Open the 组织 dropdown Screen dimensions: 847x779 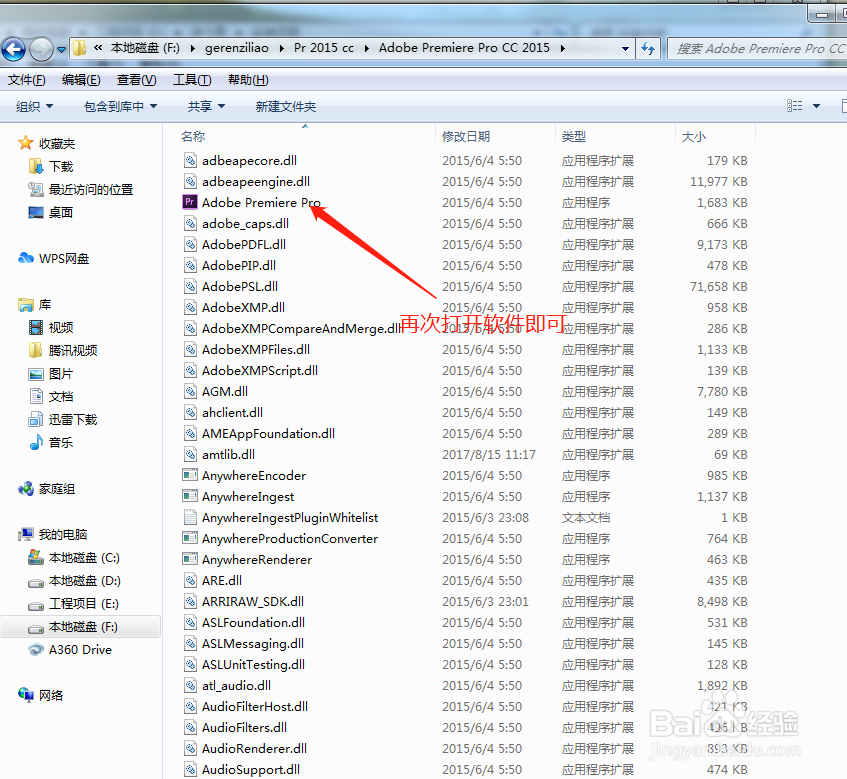(x=34, y=106)
